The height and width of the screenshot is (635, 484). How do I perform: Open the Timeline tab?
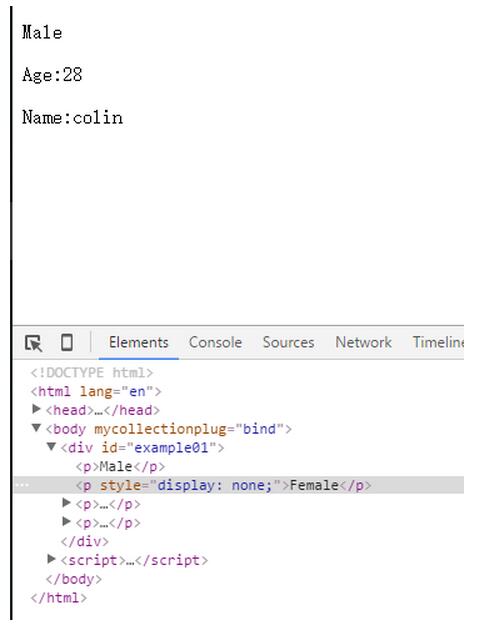tap(438, 342)
